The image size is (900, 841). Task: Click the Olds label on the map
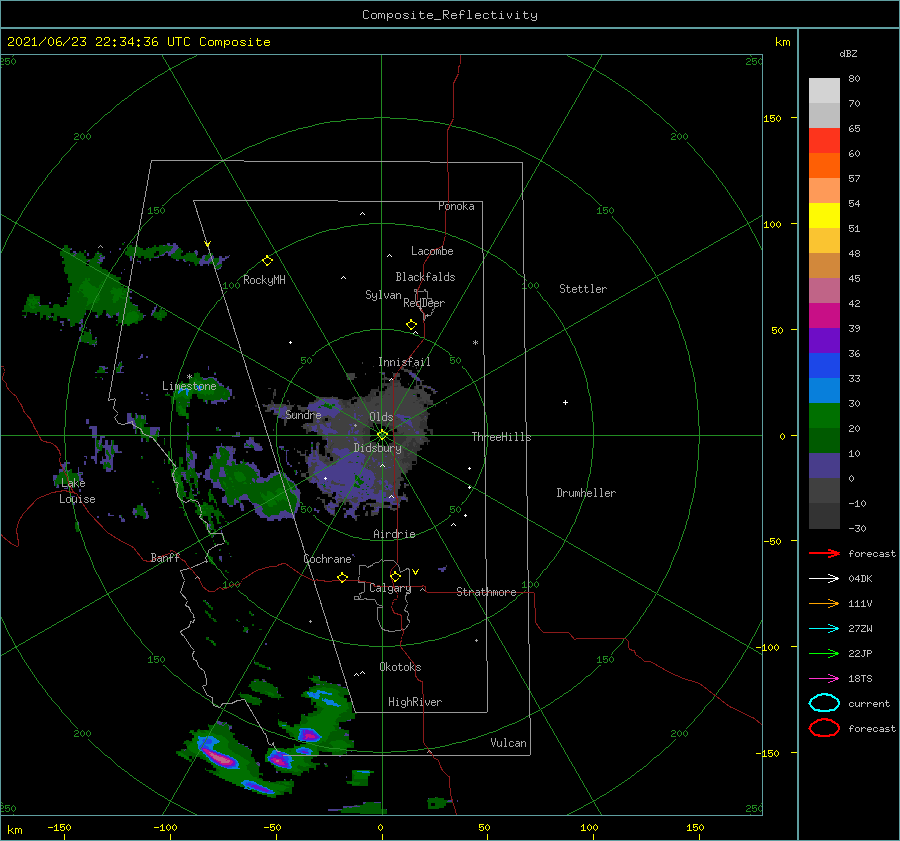(381, 417)
